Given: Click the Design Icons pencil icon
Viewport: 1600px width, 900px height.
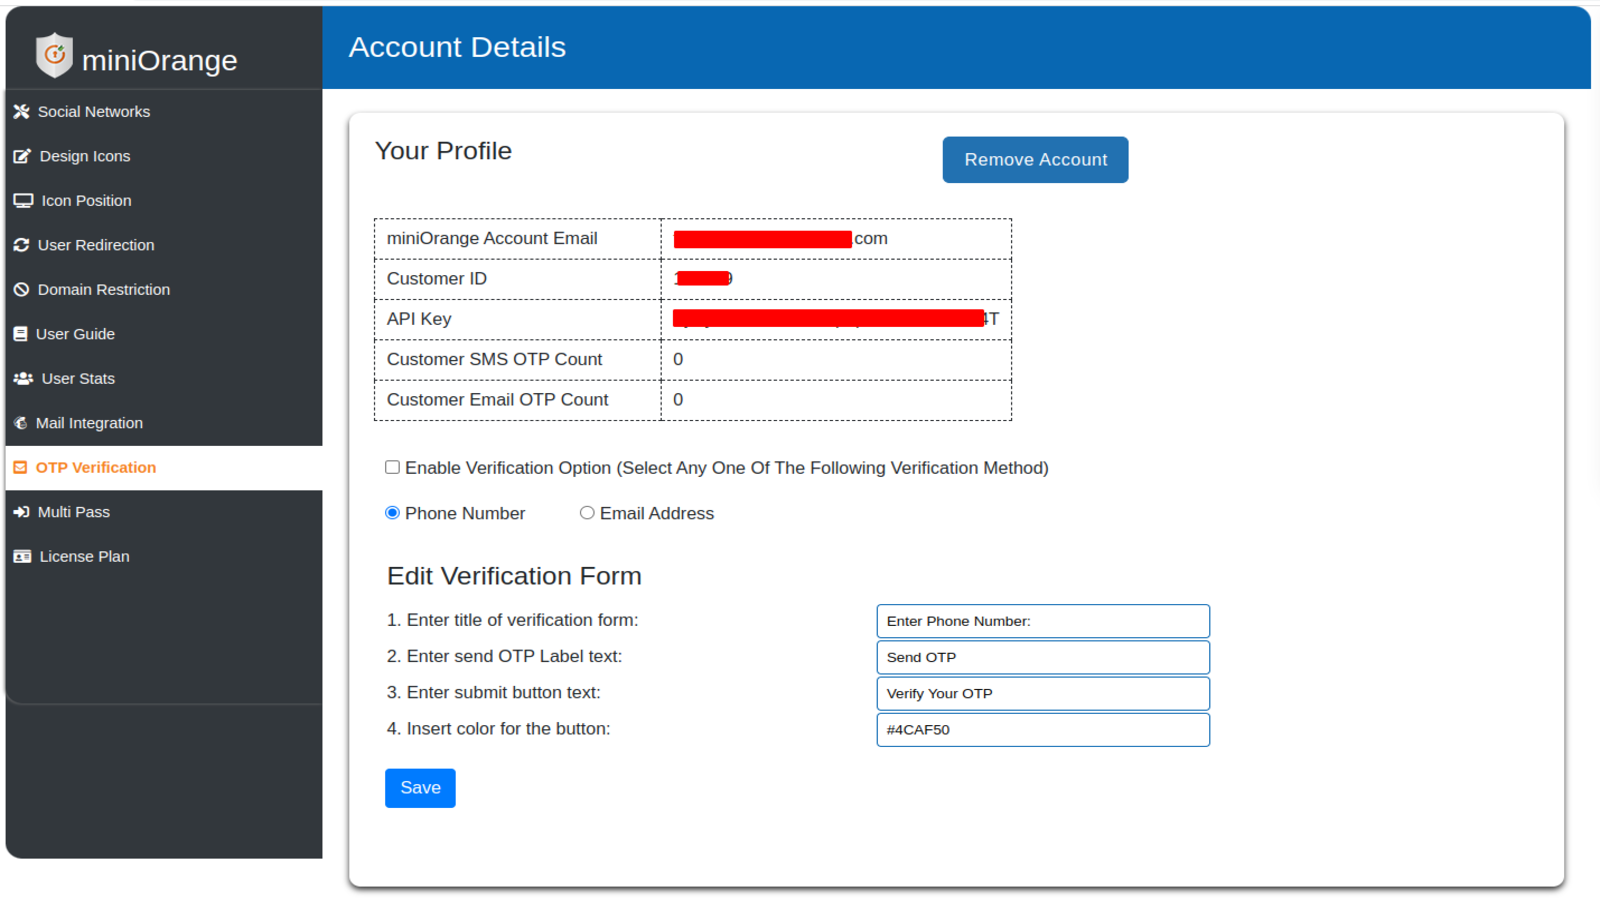Looking at the screenshot, I should coord(21,156).
